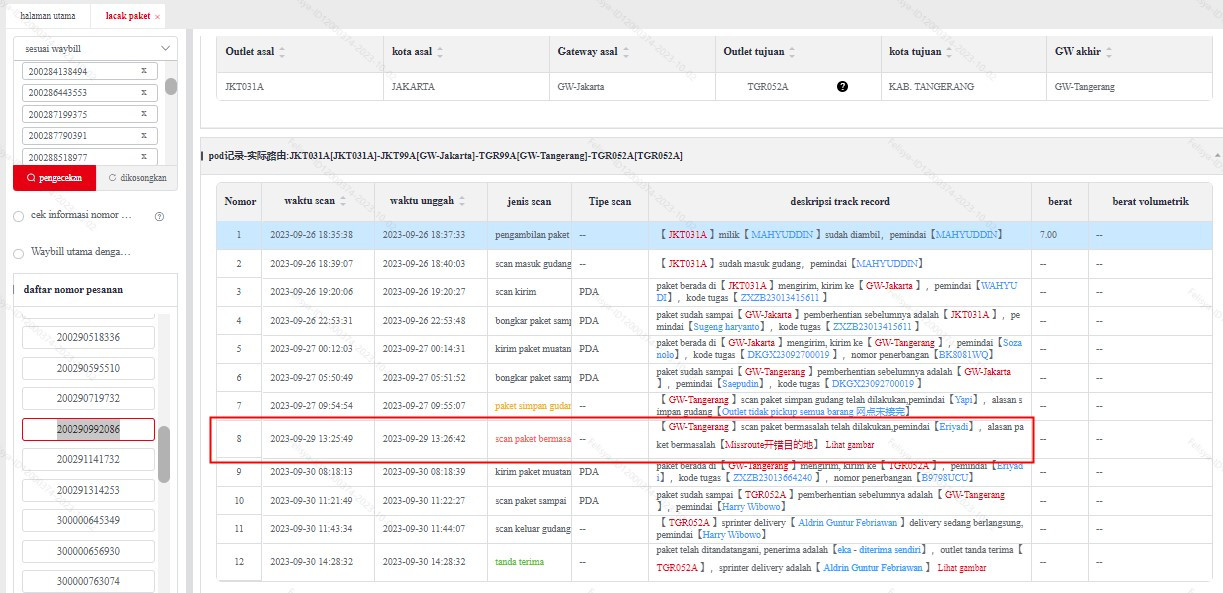Select order number 200290518336
This screenshot has width=1223, height=593.
[x=88, y=338]
